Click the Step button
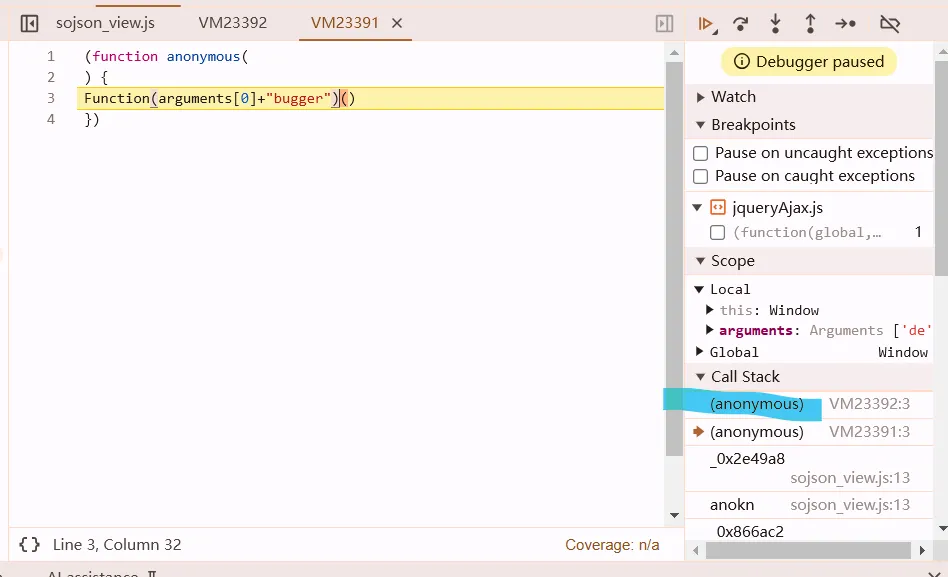Screen dimensions: 948x577 845,24
